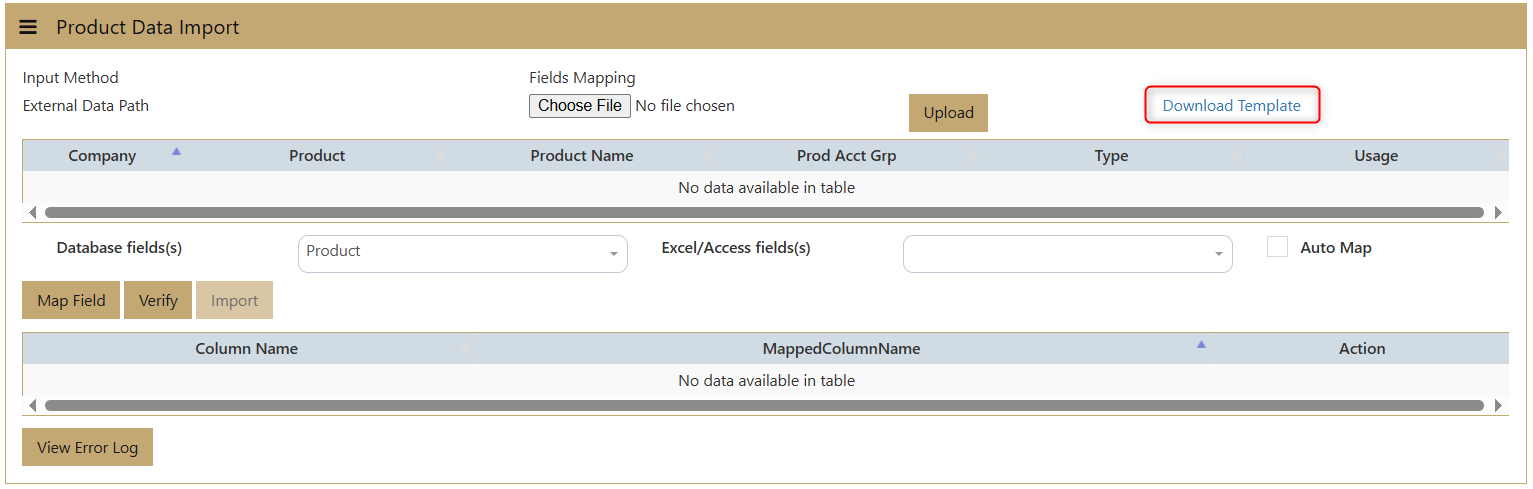1533x489 pixels.
Task: Open the hamburger menu icon
Action: (28, 27)
